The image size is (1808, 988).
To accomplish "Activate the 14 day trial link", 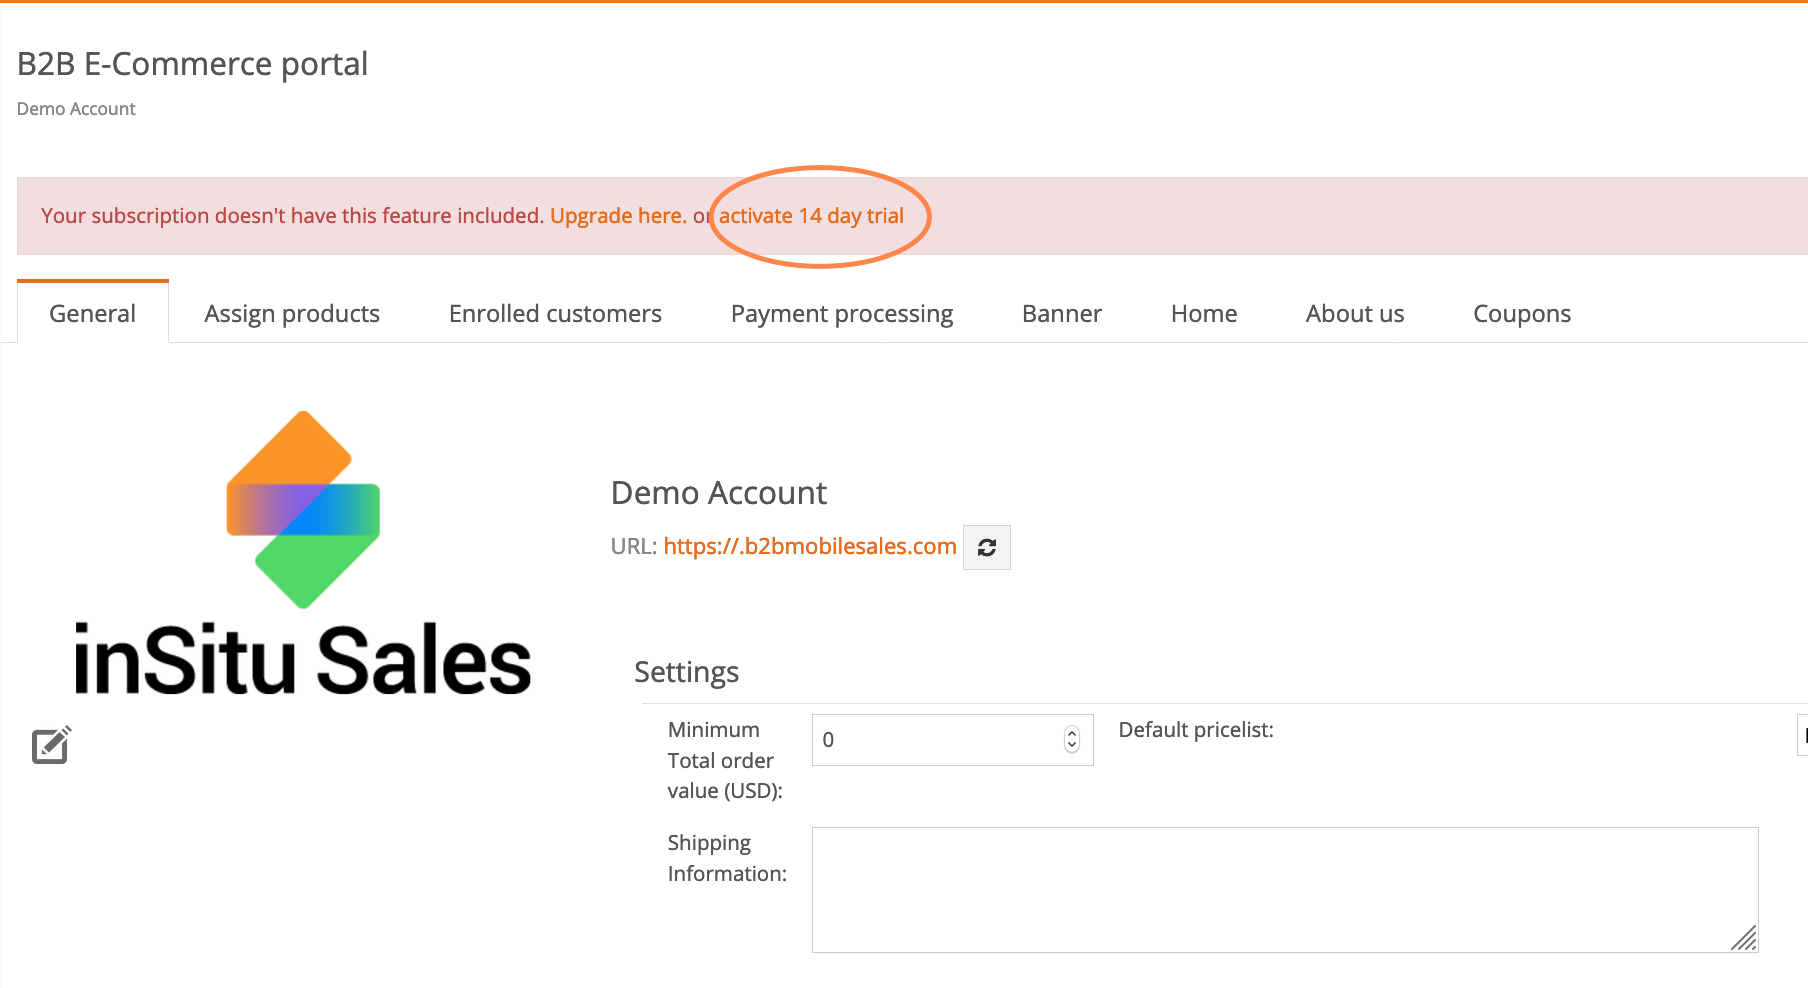I will click(811, 216).
